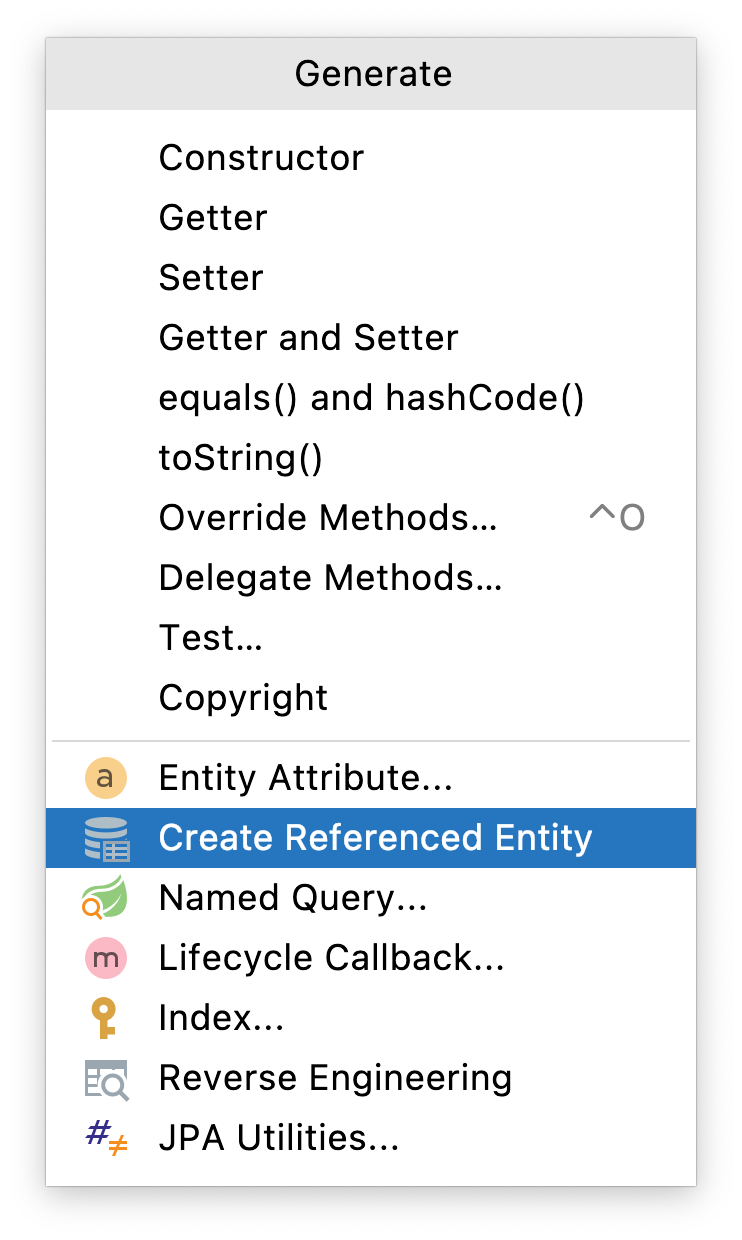
Task: Select the Test option
Action: pos(211,637)
